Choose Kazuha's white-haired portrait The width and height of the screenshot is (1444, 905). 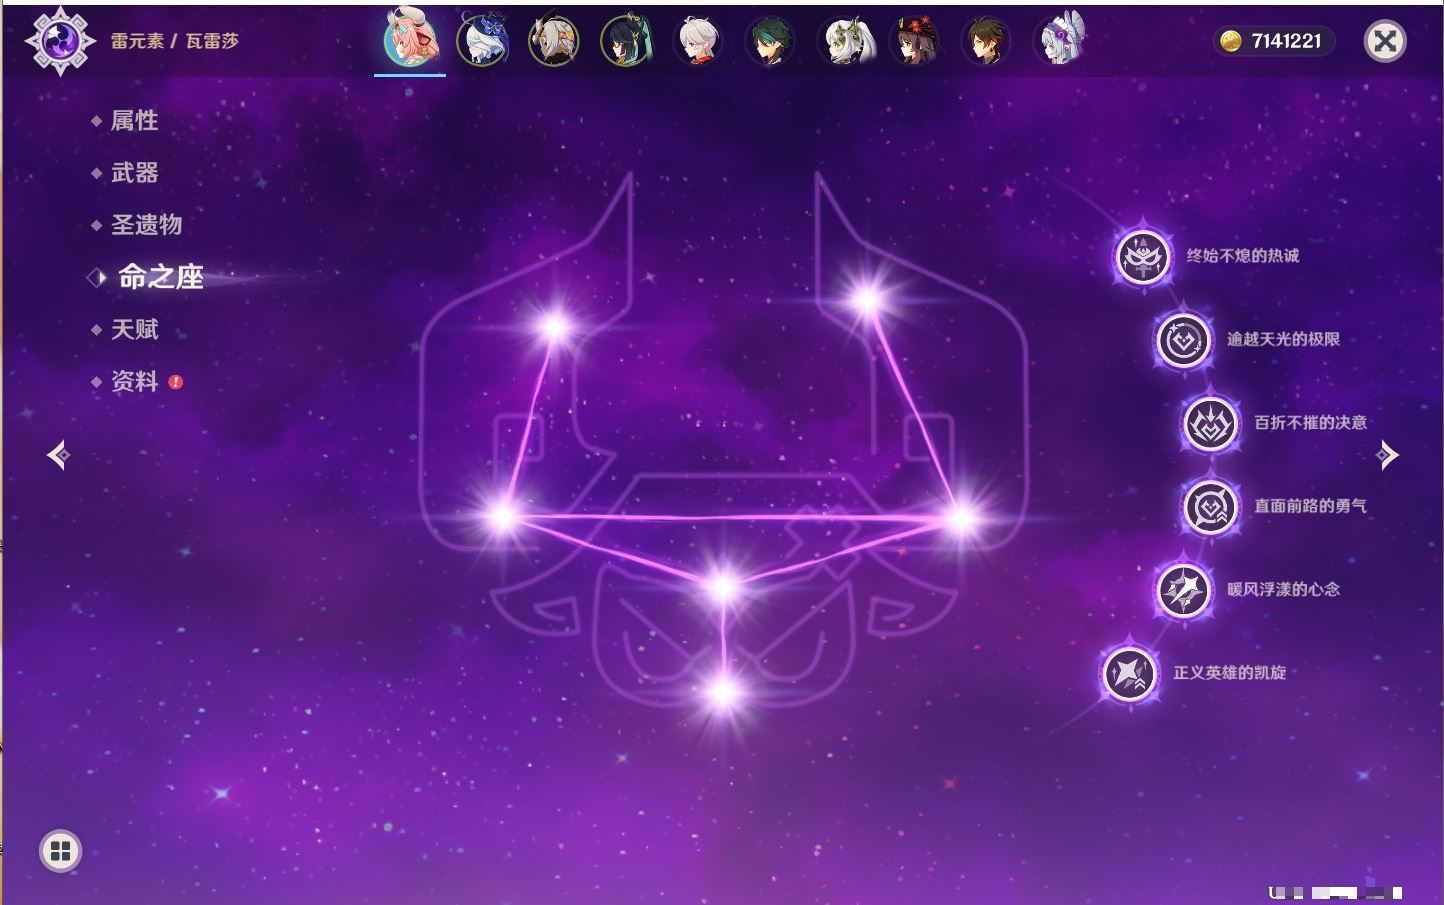click(698, 41)
